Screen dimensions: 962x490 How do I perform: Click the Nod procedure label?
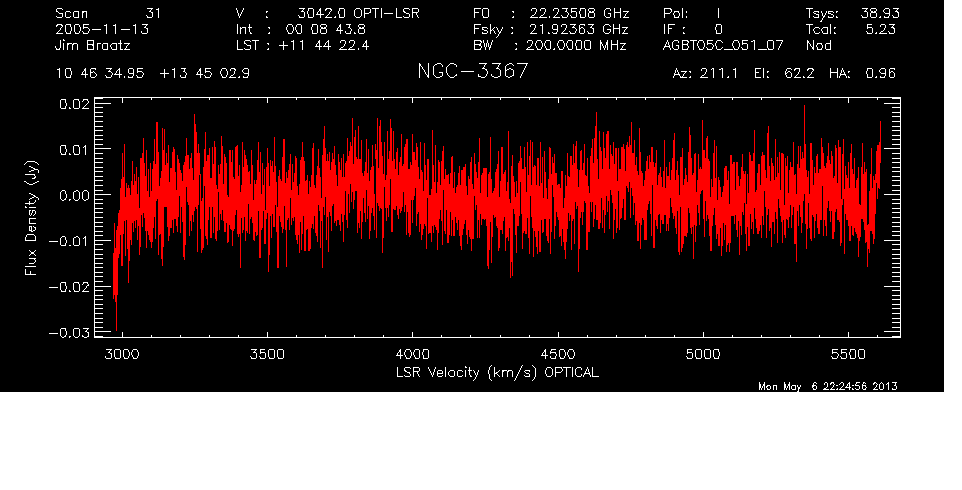tap(819, 45)
